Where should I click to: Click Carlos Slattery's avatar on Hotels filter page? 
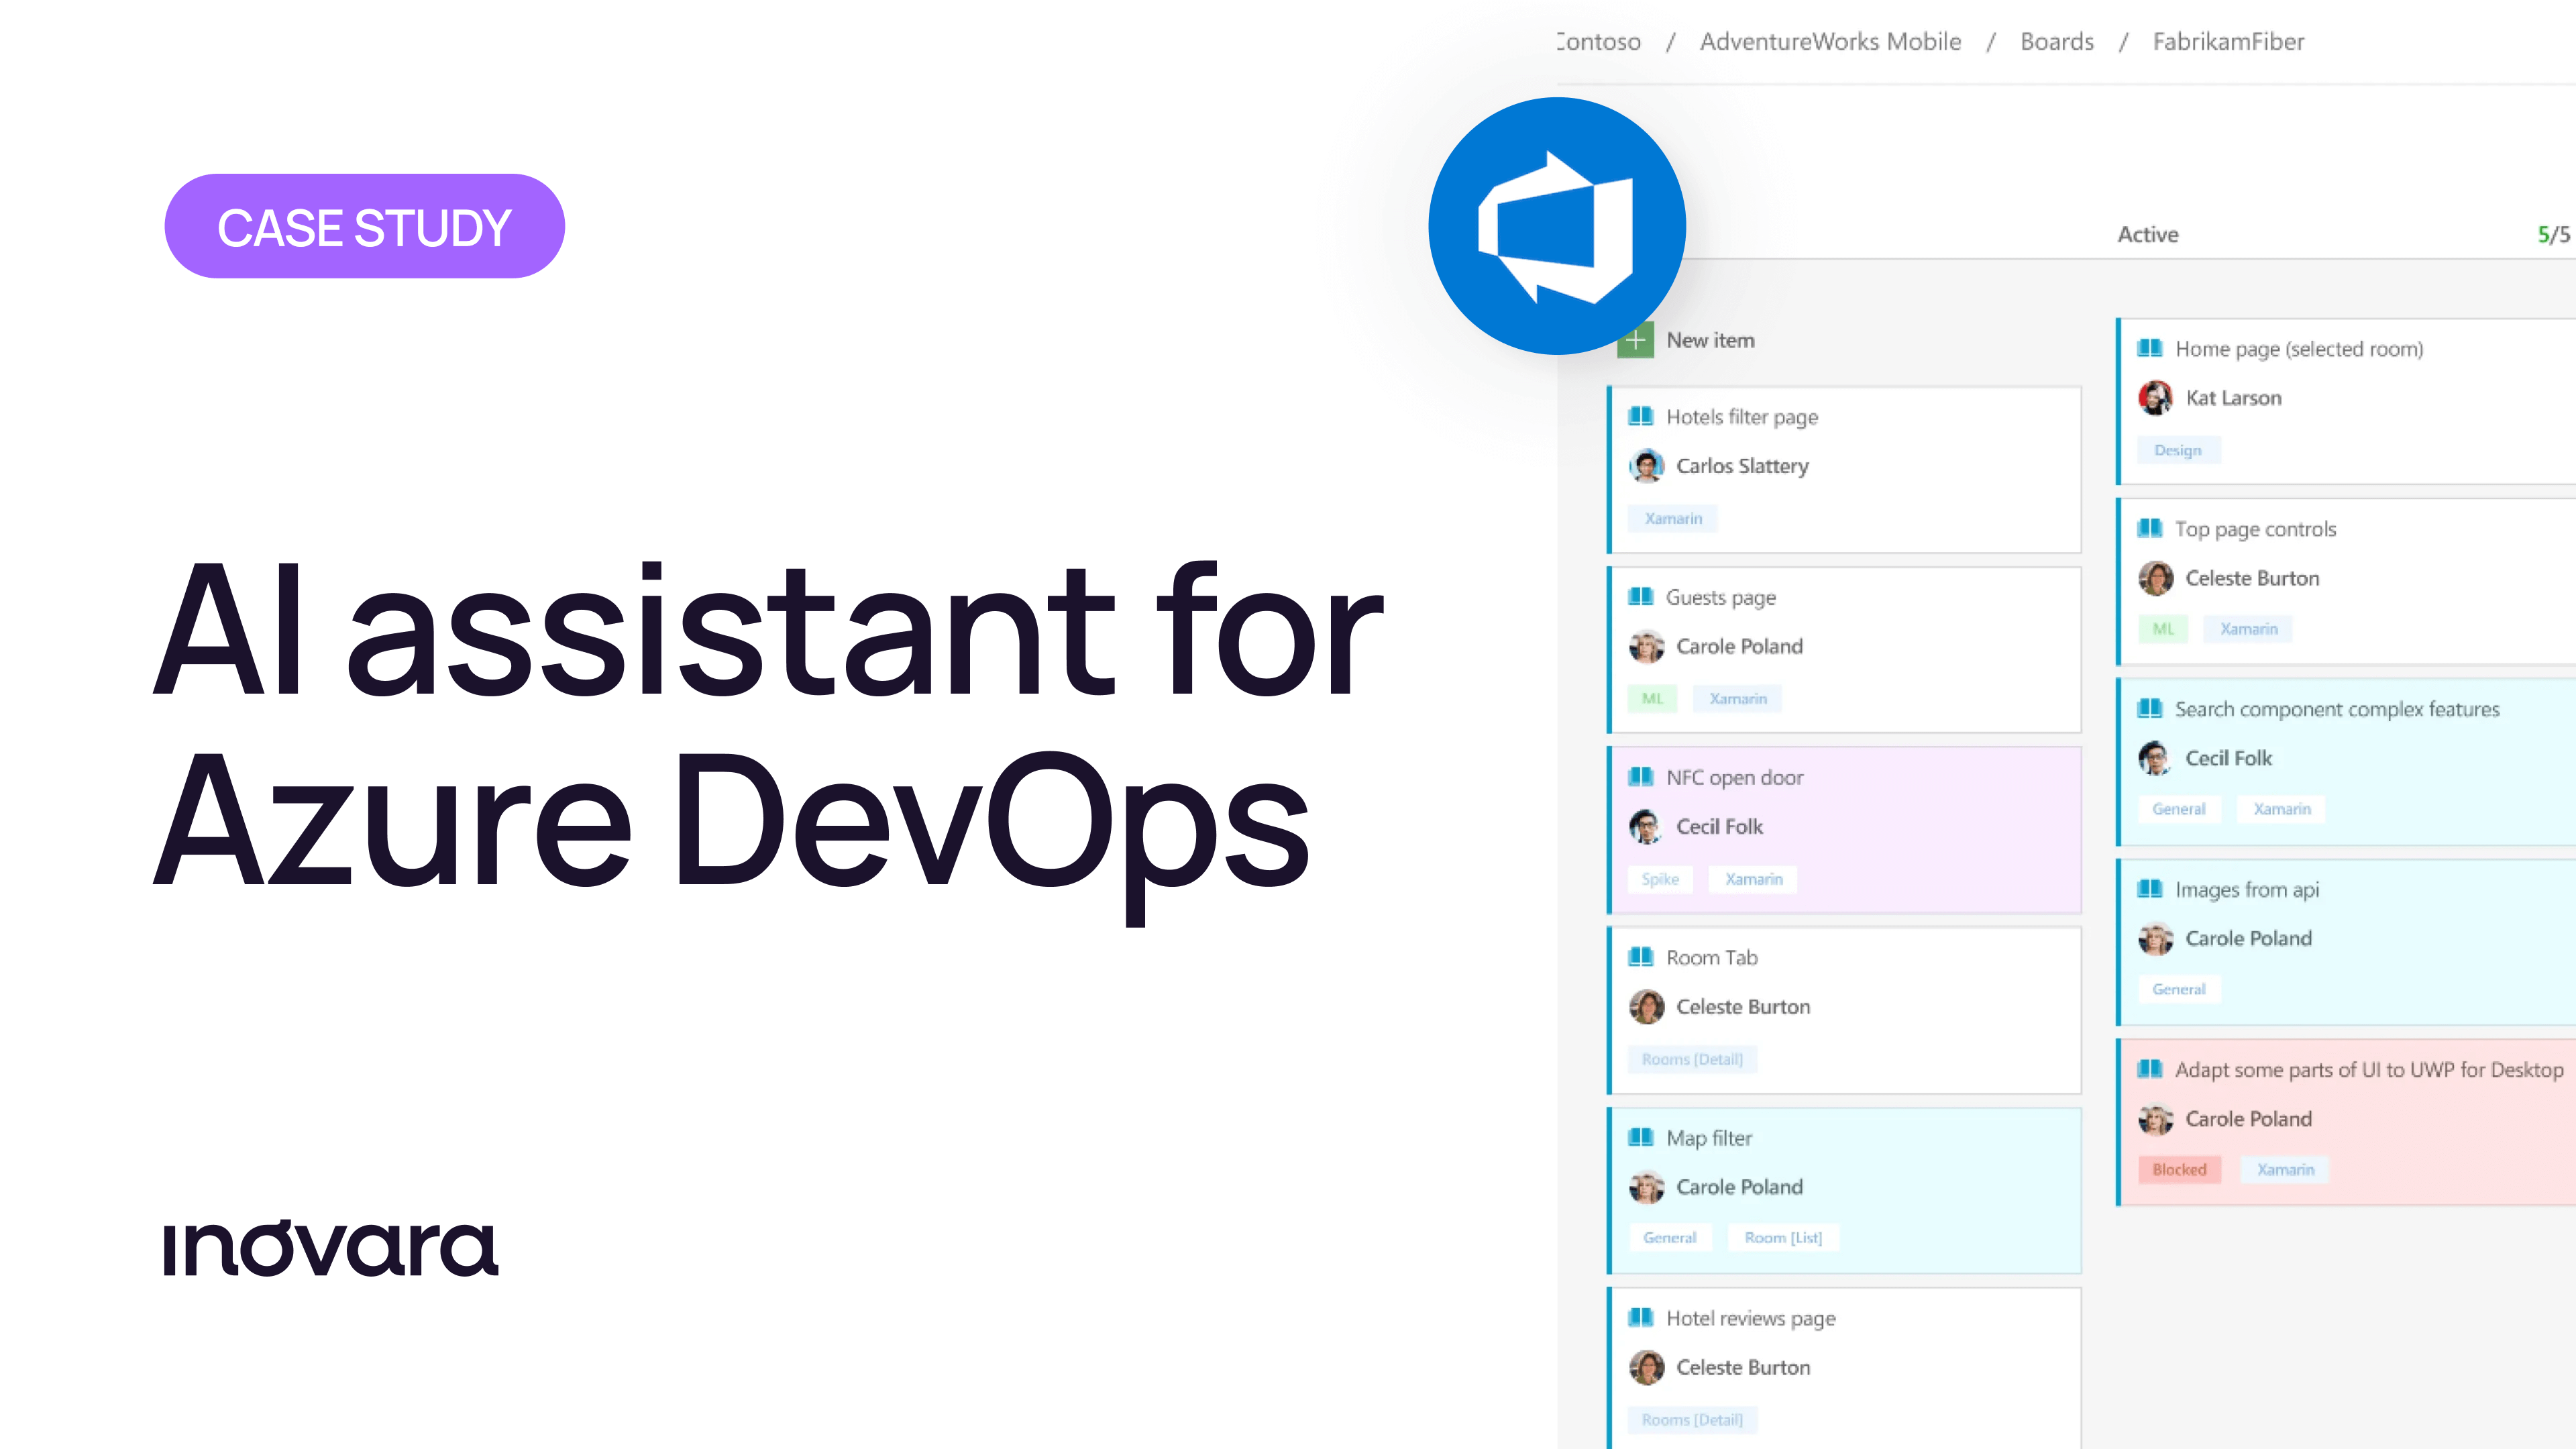(1646, 466)
